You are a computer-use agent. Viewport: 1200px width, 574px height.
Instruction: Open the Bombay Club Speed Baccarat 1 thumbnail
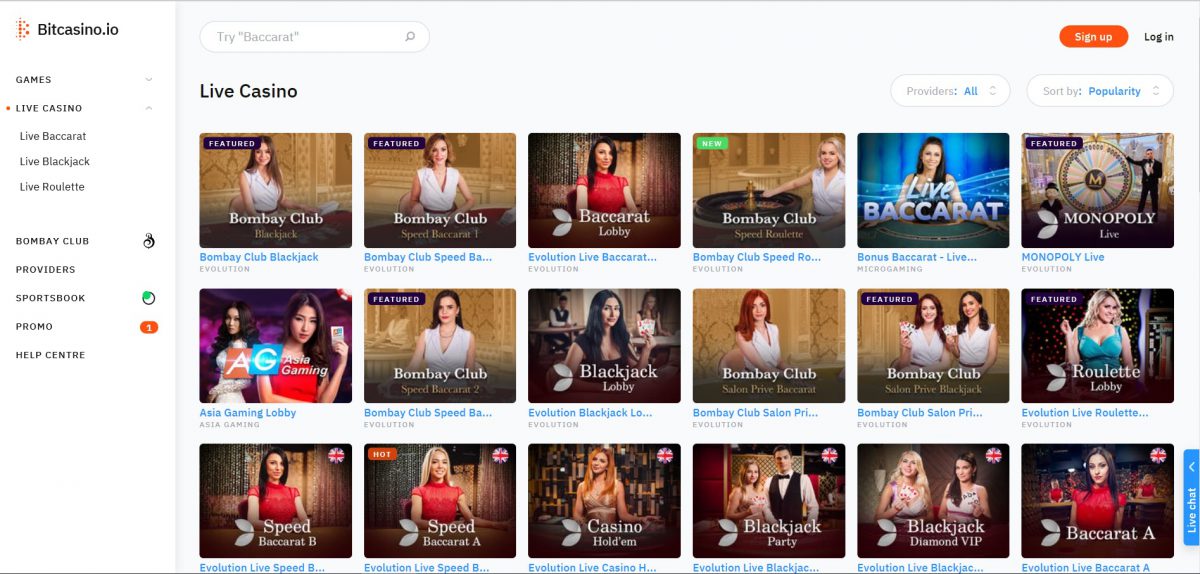440,190
